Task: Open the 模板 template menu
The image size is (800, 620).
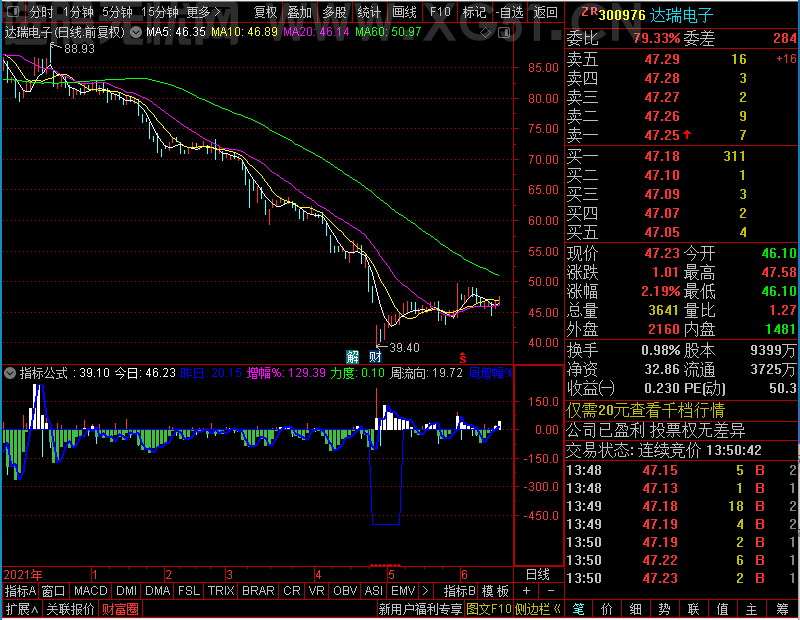Action: pos(495,591)
